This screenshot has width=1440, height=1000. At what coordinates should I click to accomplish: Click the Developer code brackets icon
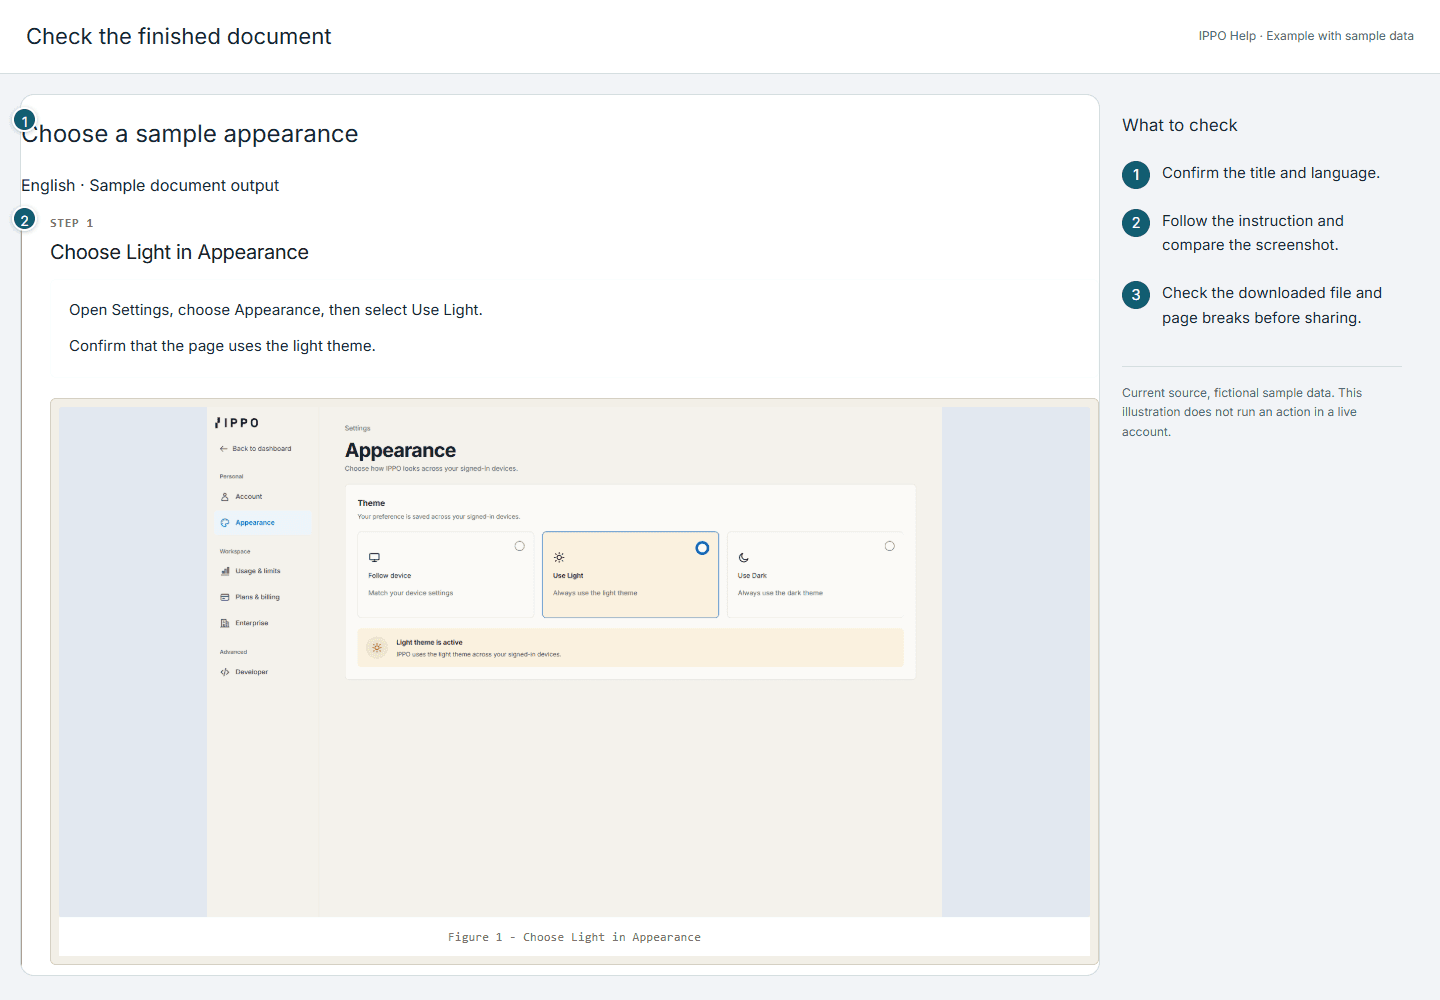225,672
